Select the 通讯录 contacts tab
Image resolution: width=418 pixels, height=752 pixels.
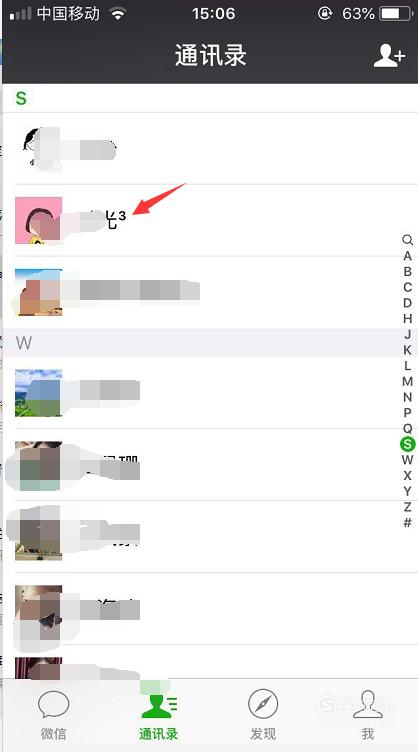(x=159, y=715)
